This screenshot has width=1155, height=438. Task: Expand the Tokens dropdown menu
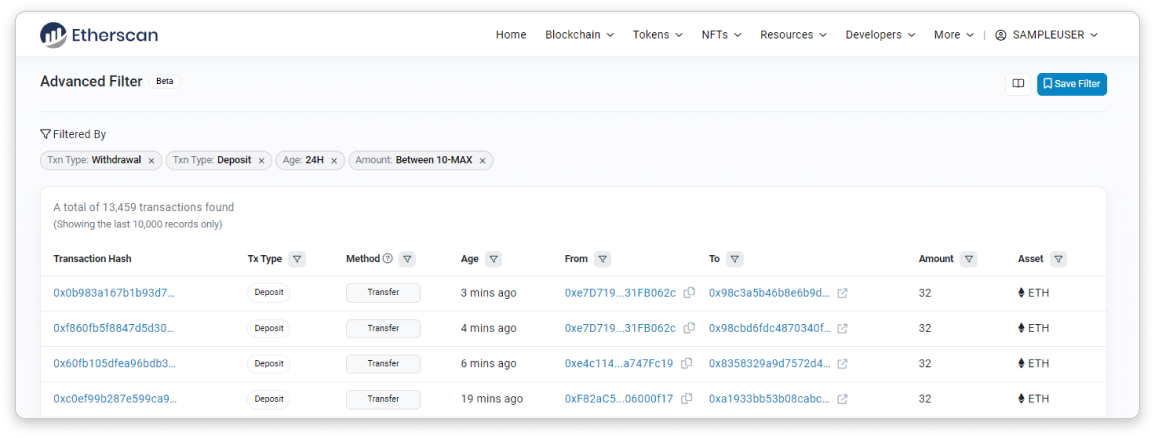657,35
